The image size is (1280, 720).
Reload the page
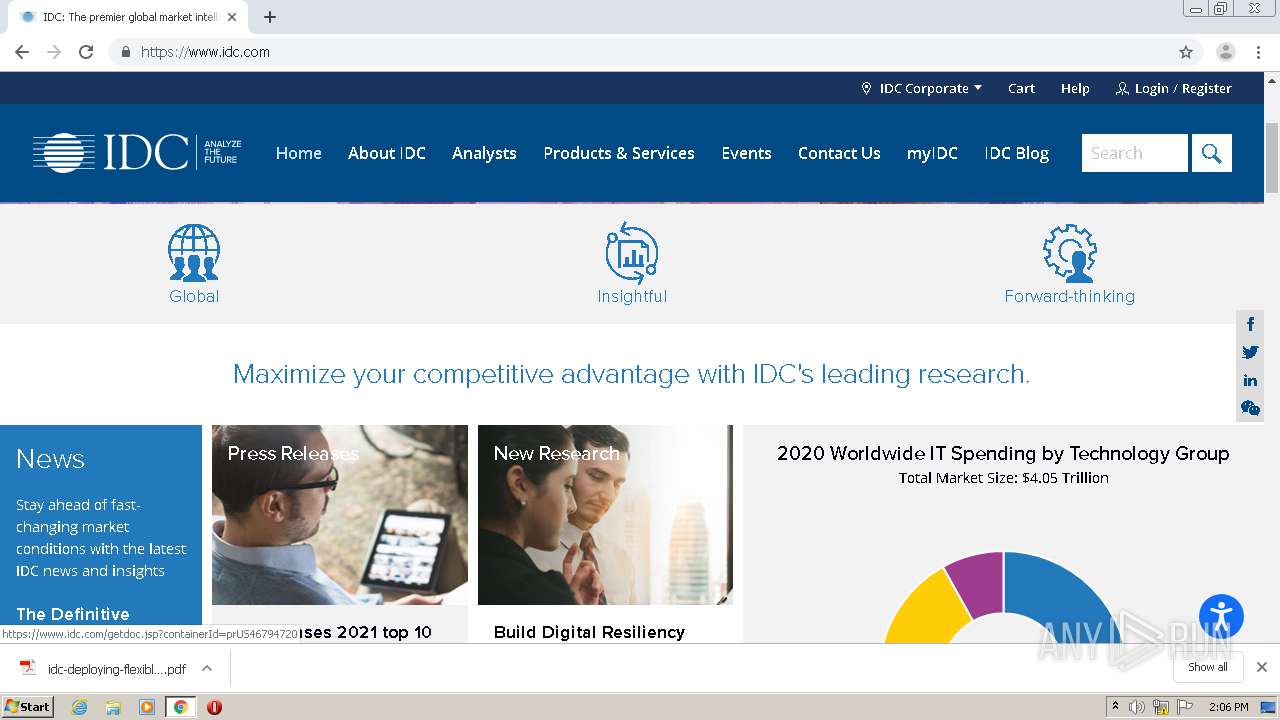tap(86, 52)
